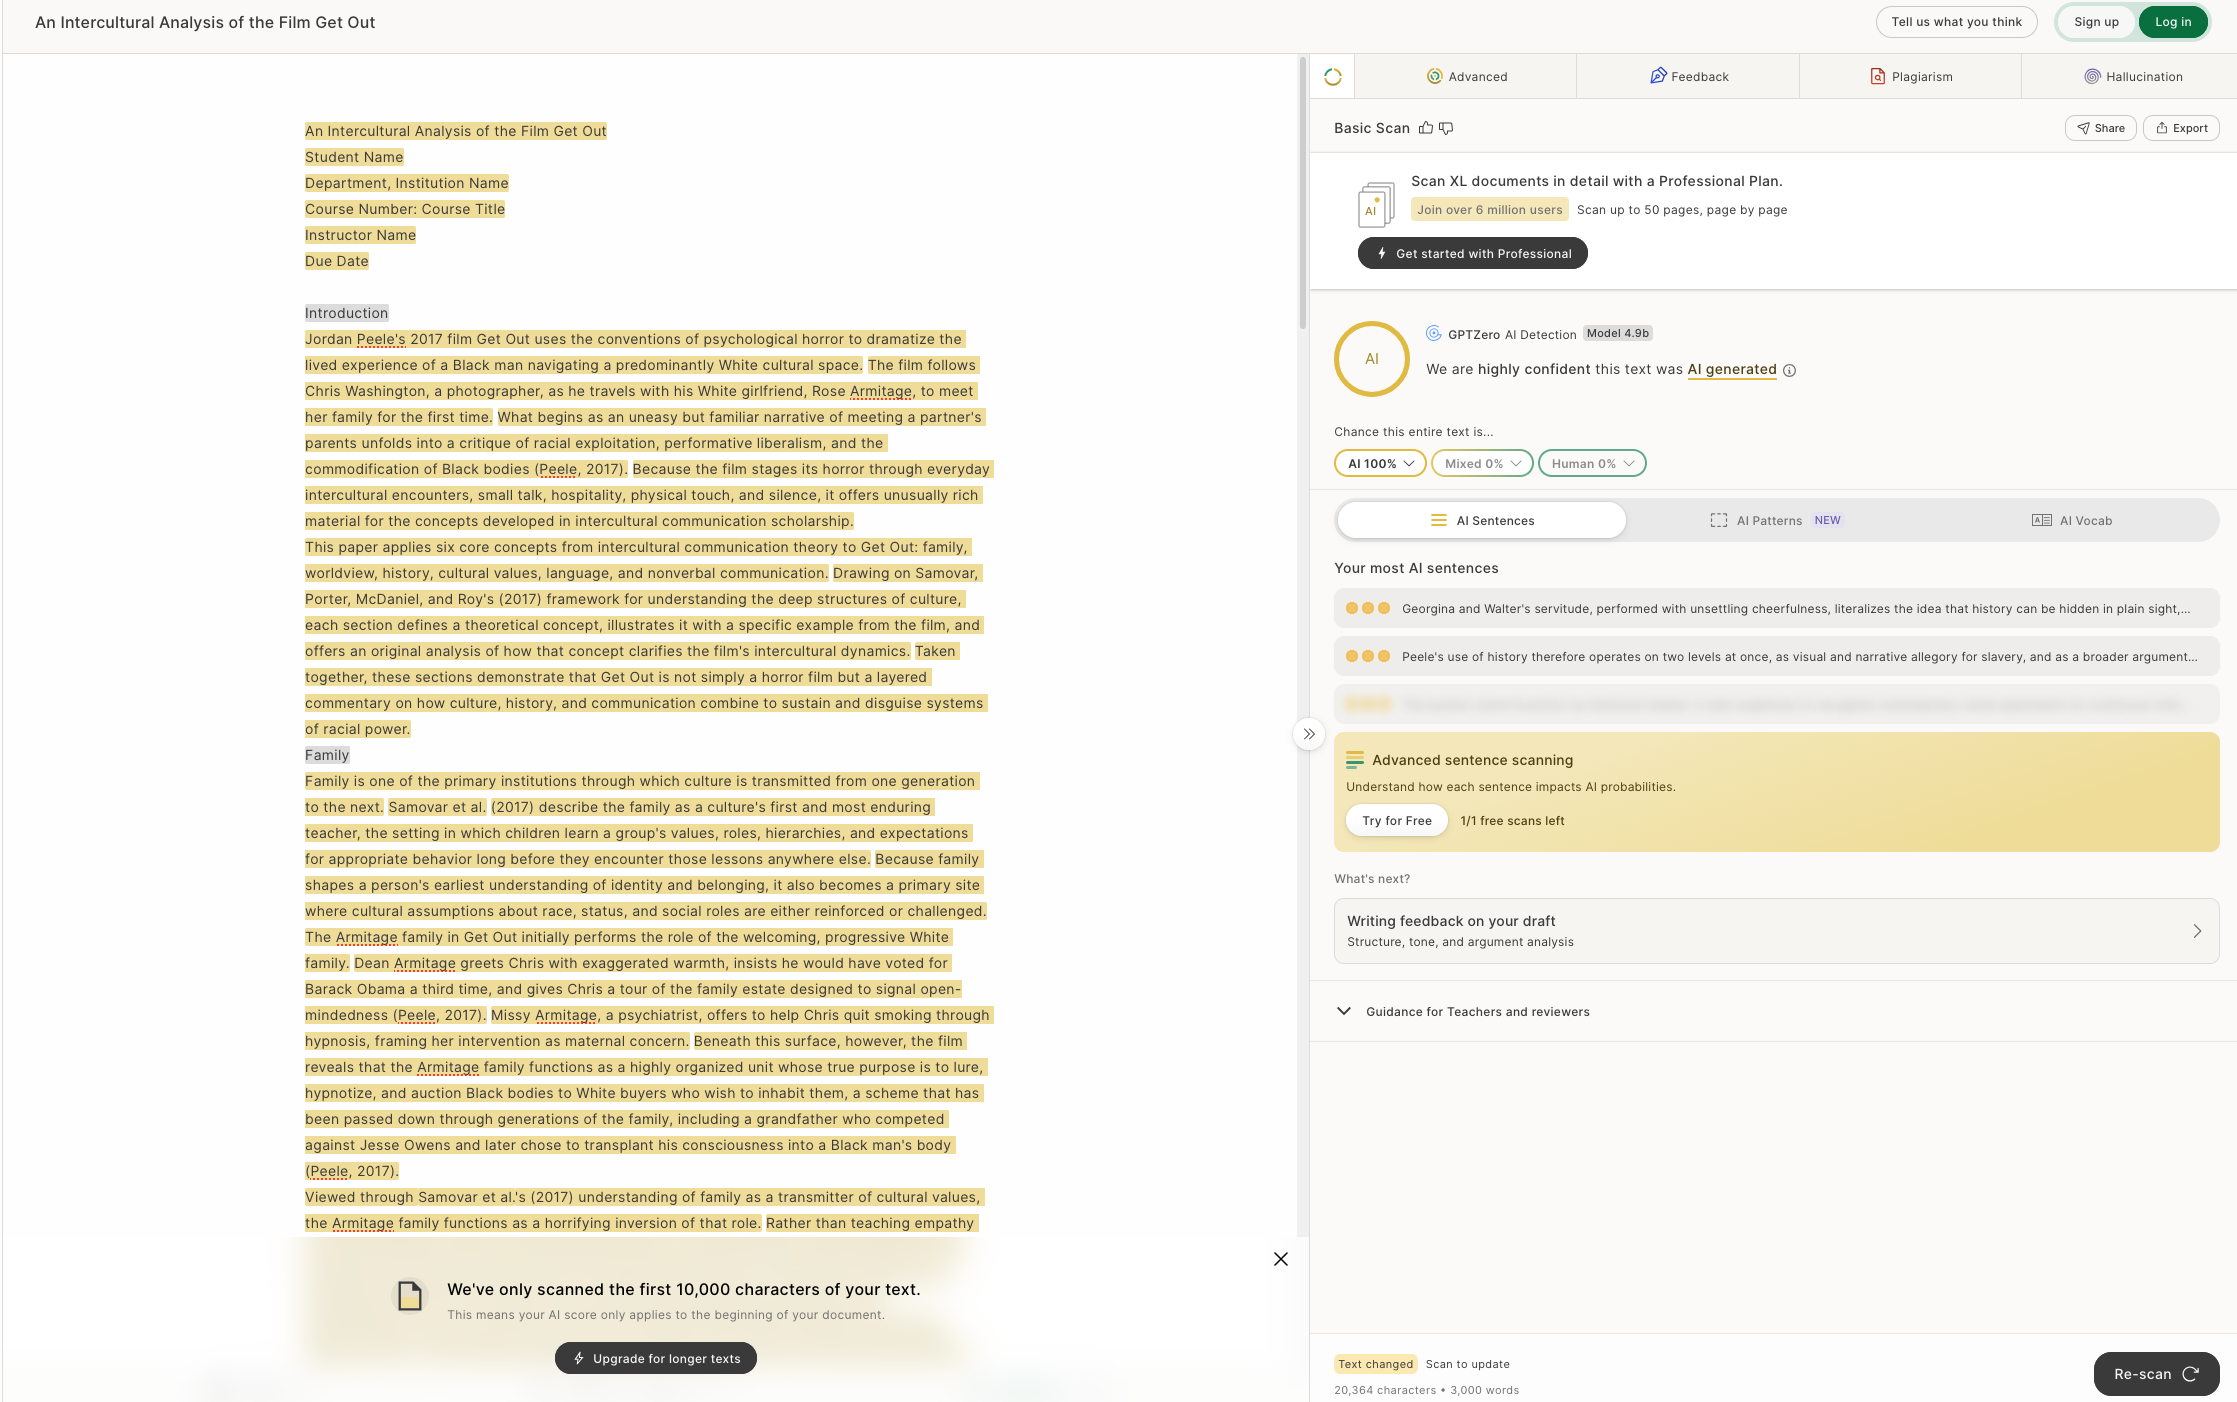Click the Introduction heading in the document
This screenshot has width=2237, height=1402.
click(x=346, y=313)
